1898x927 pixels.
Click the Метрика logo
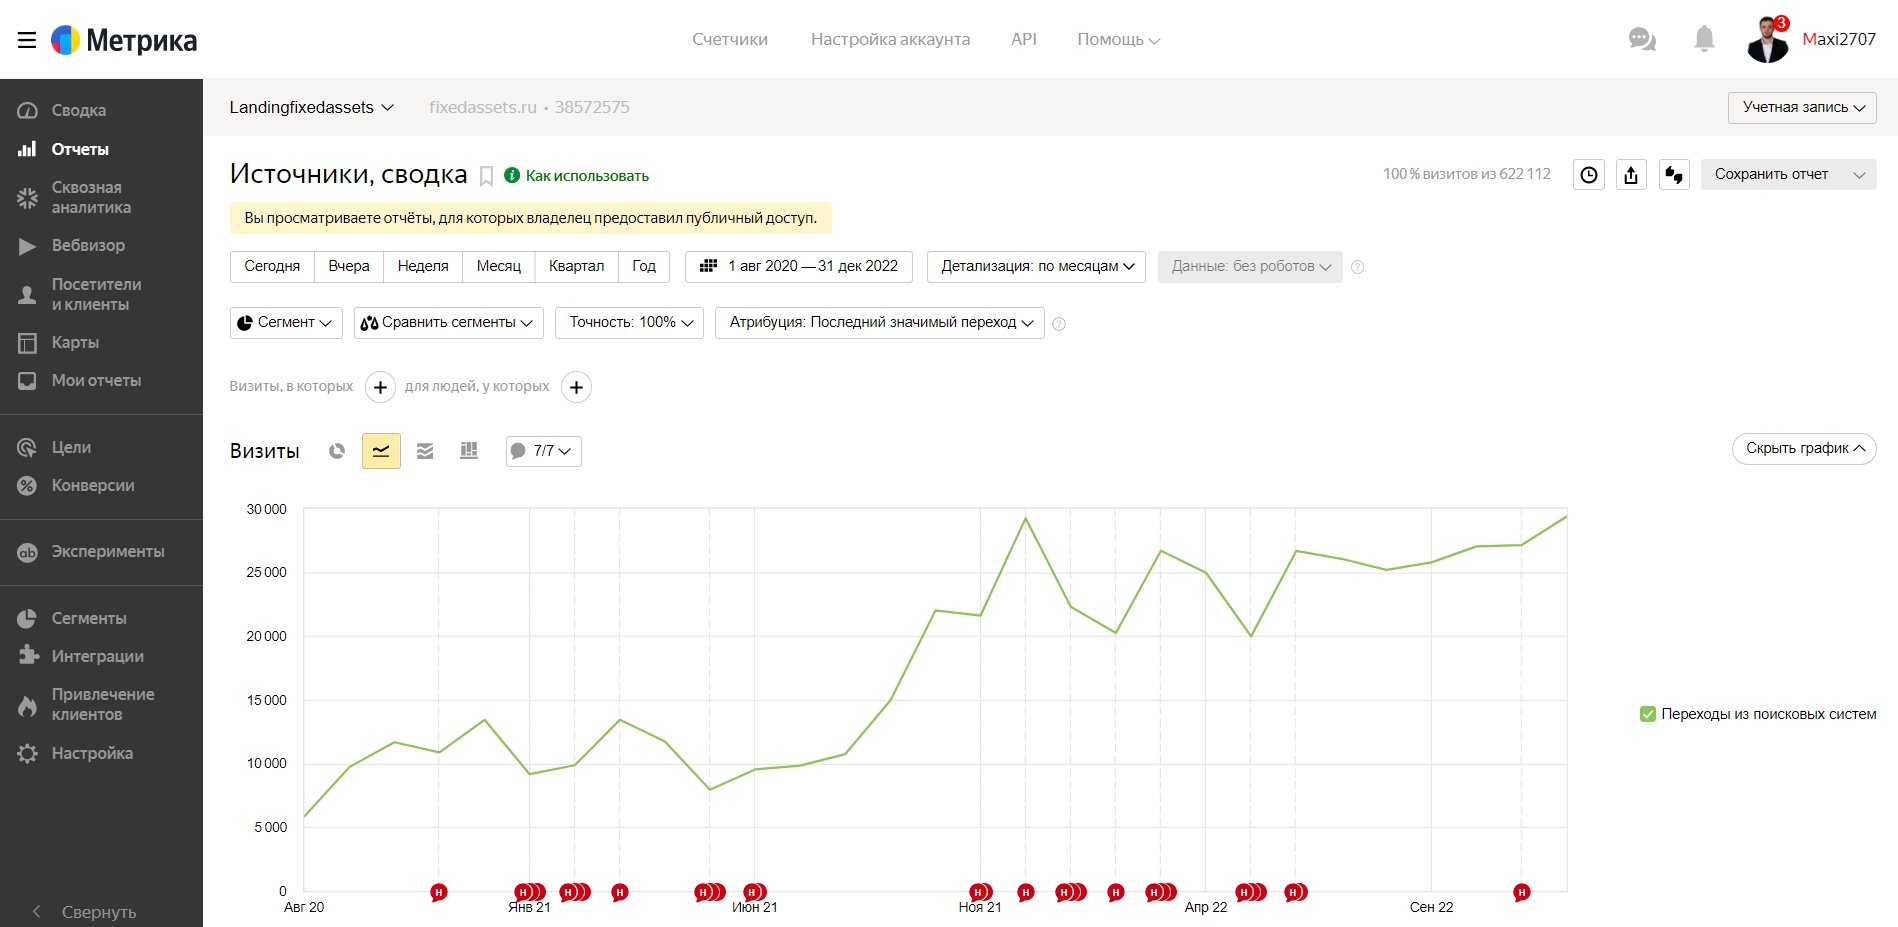pos(124,40)
